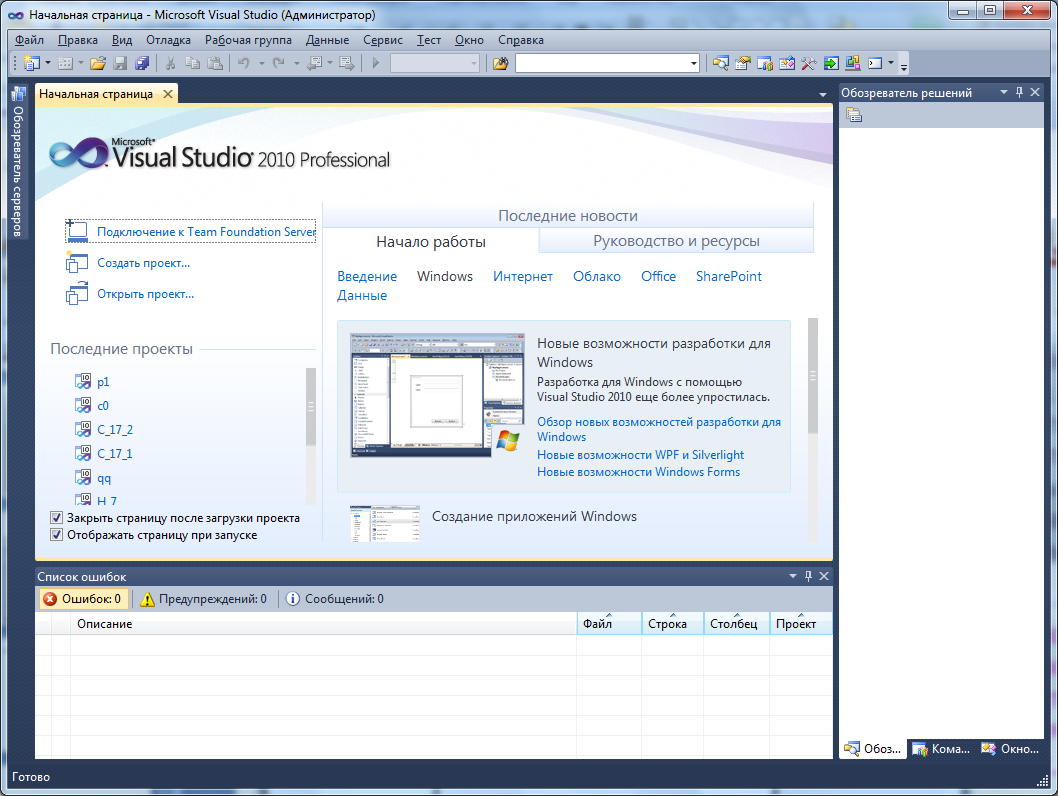Click the Undo arrow icon
The image size is (1058, 796).
244,63
